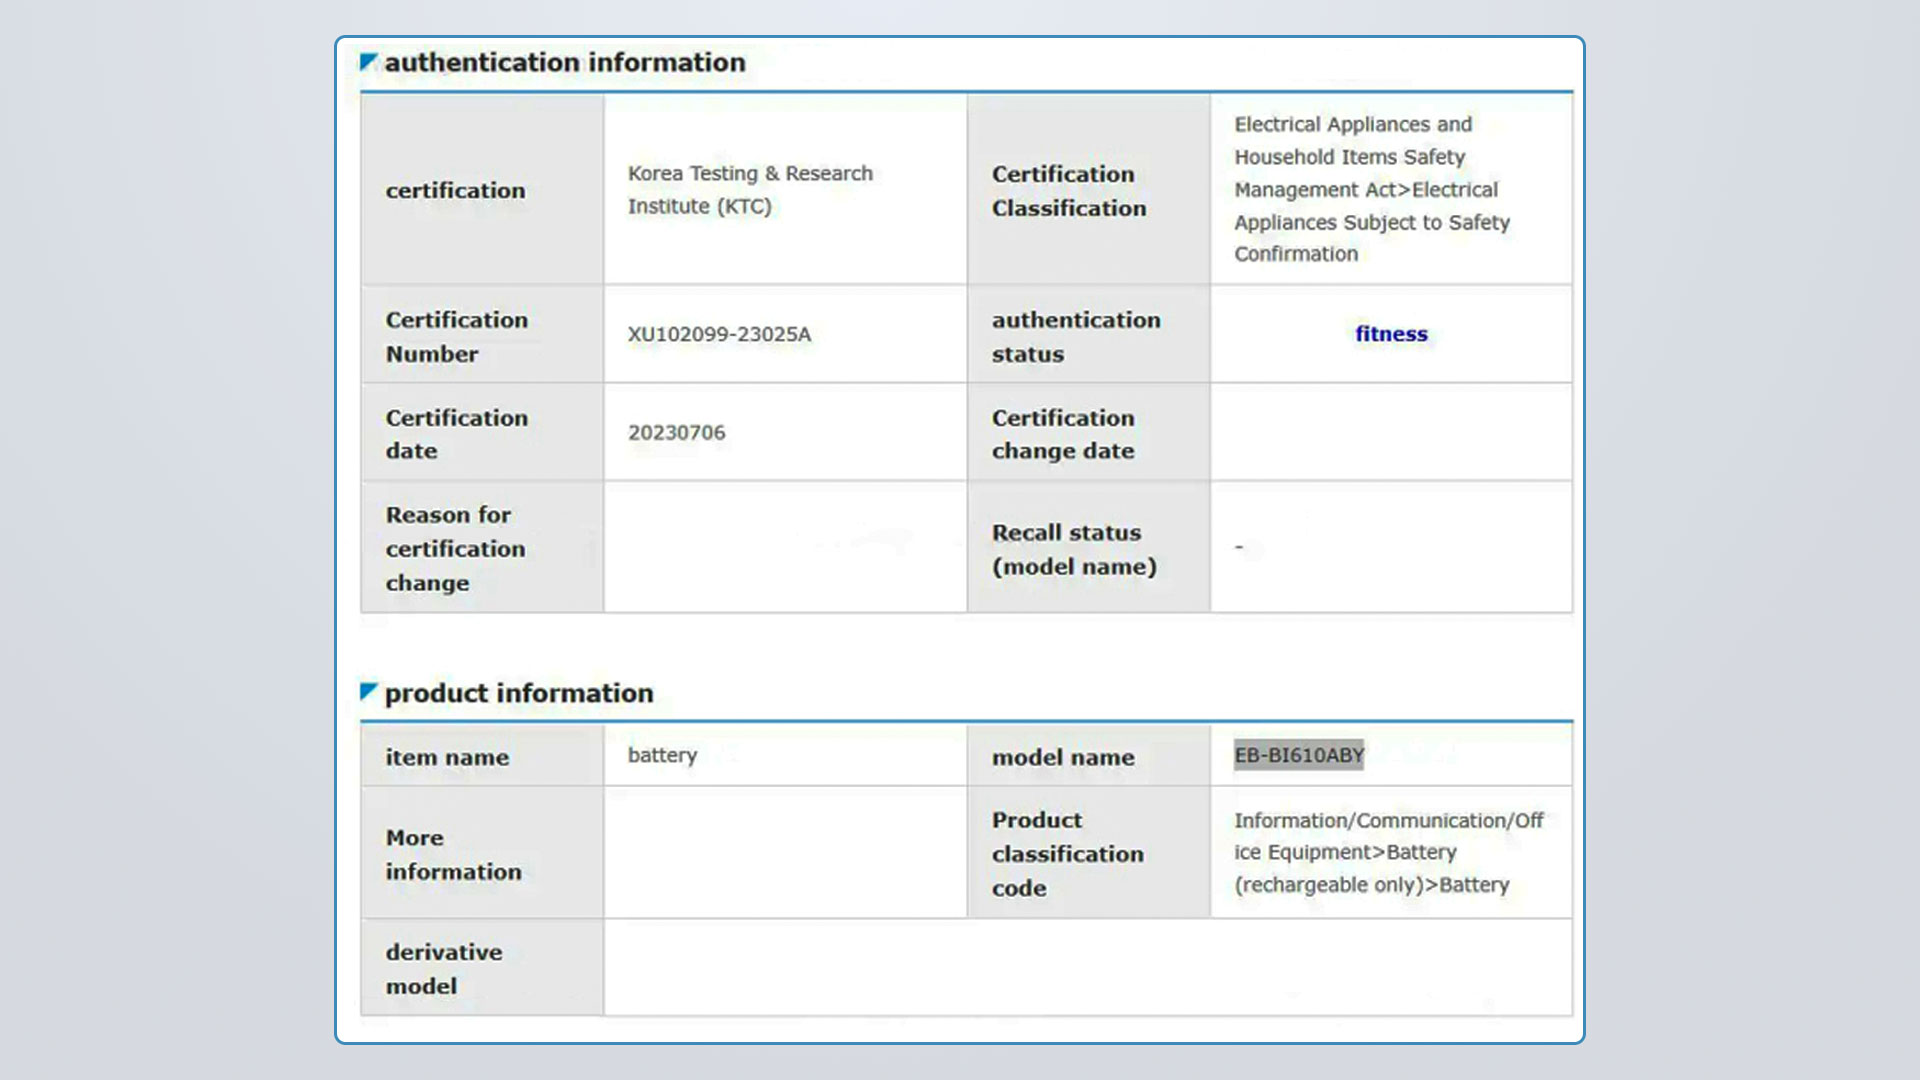The width and height of the screenshot is (1920, 1080).
Task: Click the 'Recall status (model name)' label
Action: click(1074, 549)
